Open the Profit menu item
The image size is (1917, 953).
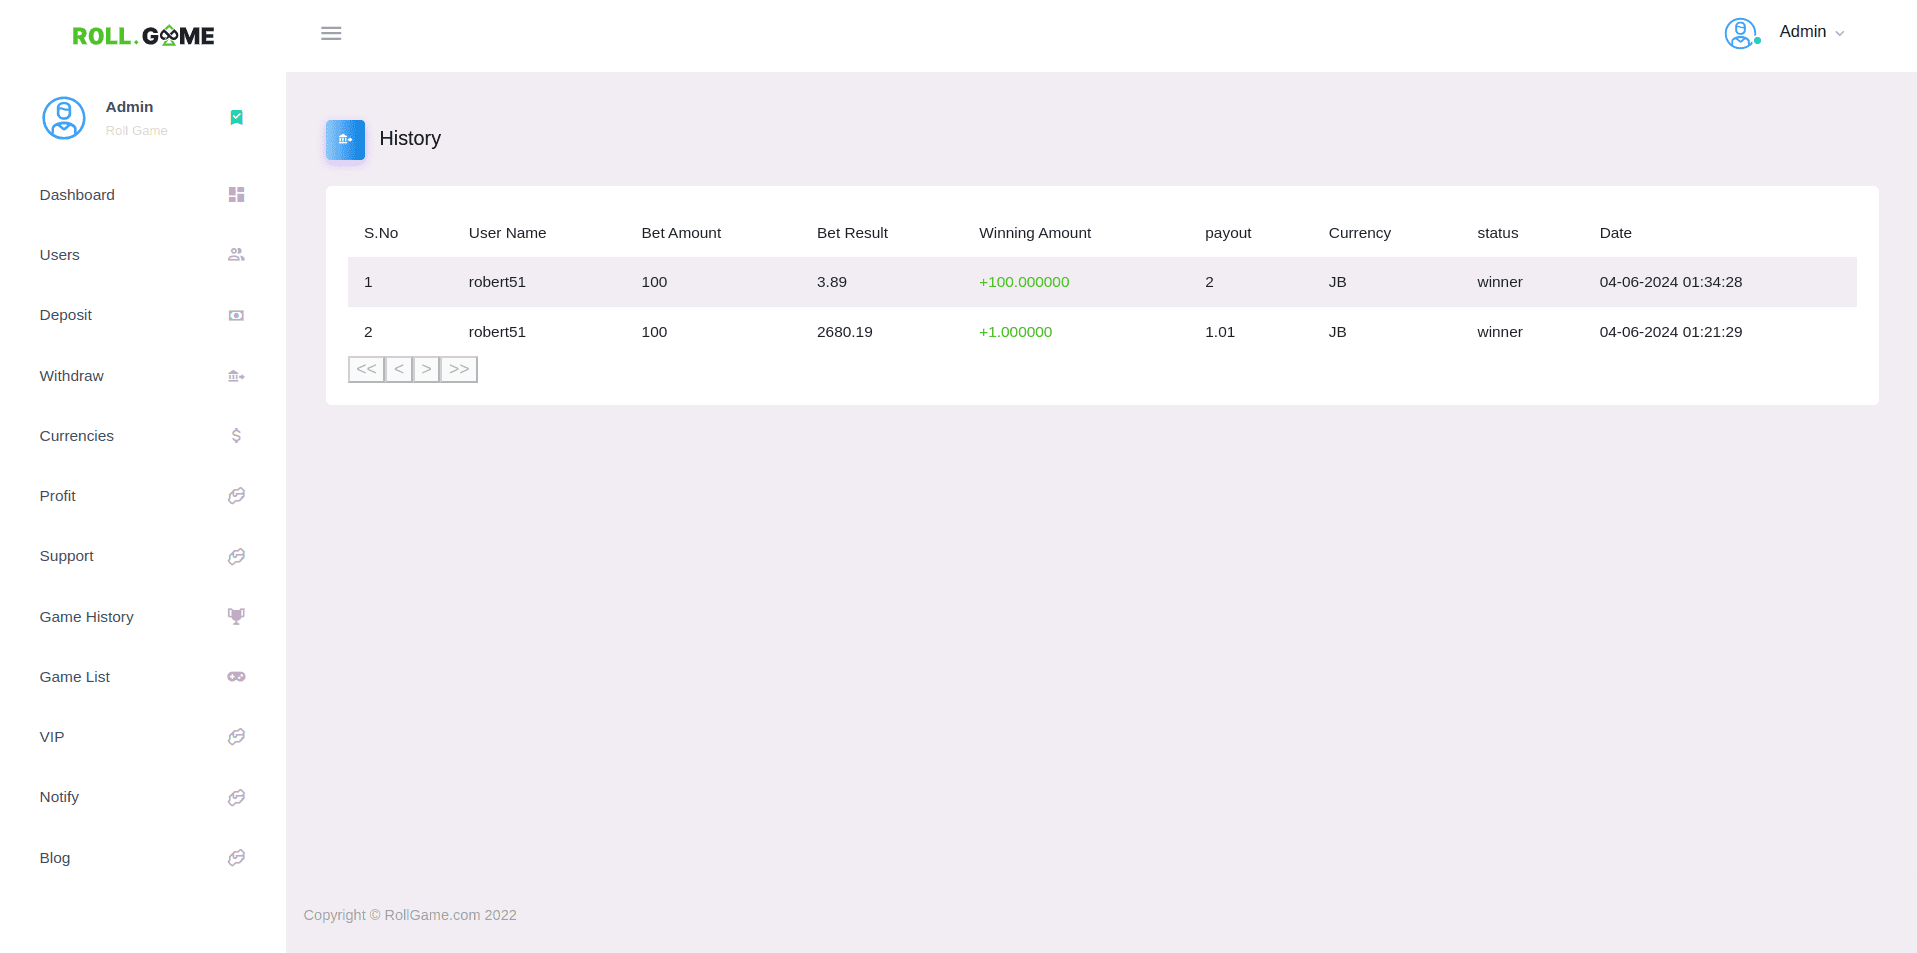pyautogui.click(x=58, y=496)
